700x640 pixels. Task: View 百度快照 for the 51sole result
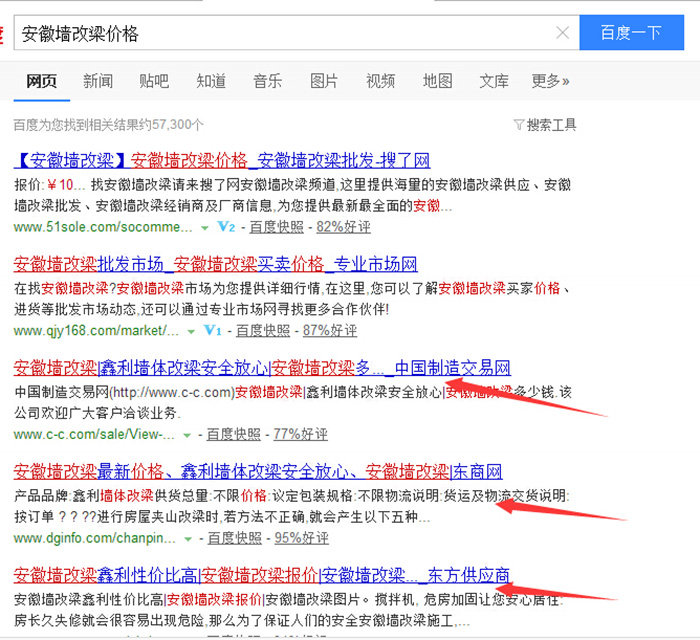(x=276, y=227)
